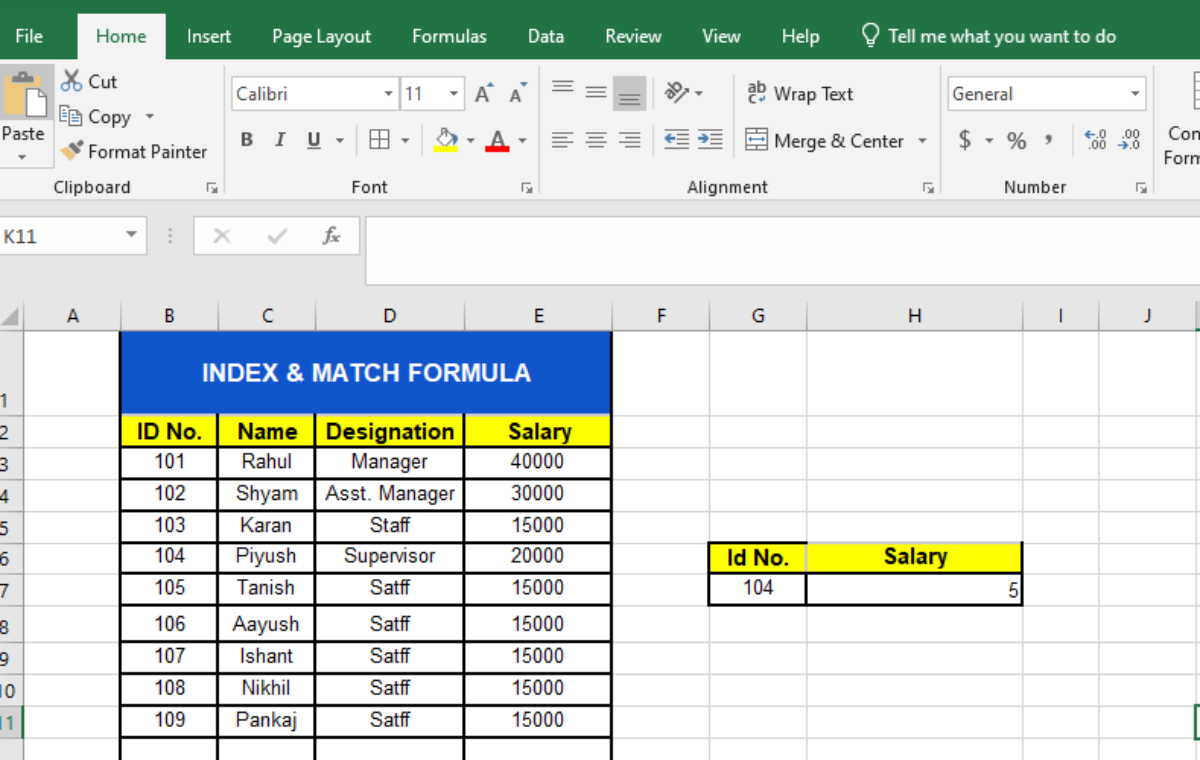This screenshot has height=760, width=1200.
Task: Open the Paste options dropdown arrow
Action: 23,157
